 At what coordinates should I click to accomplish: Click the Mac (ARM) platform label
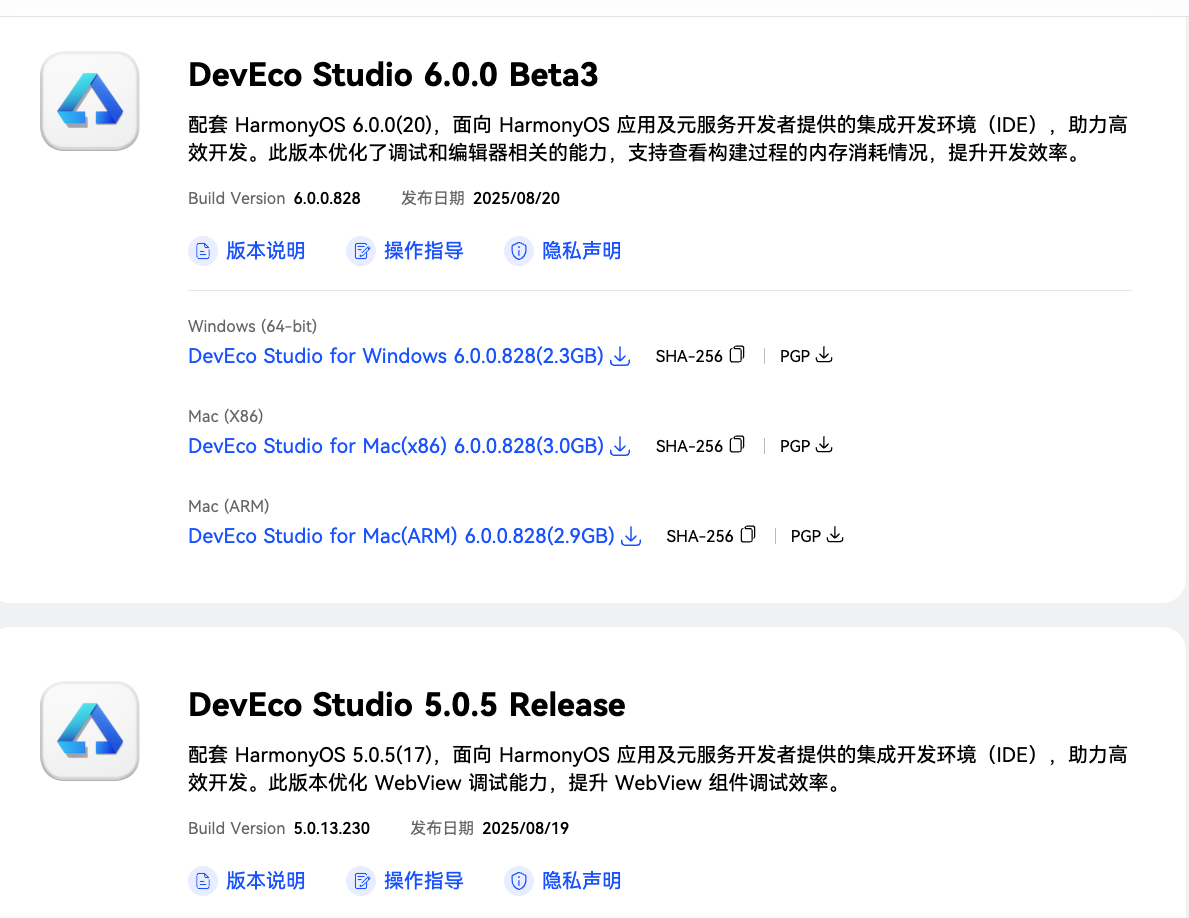[228, 506]
